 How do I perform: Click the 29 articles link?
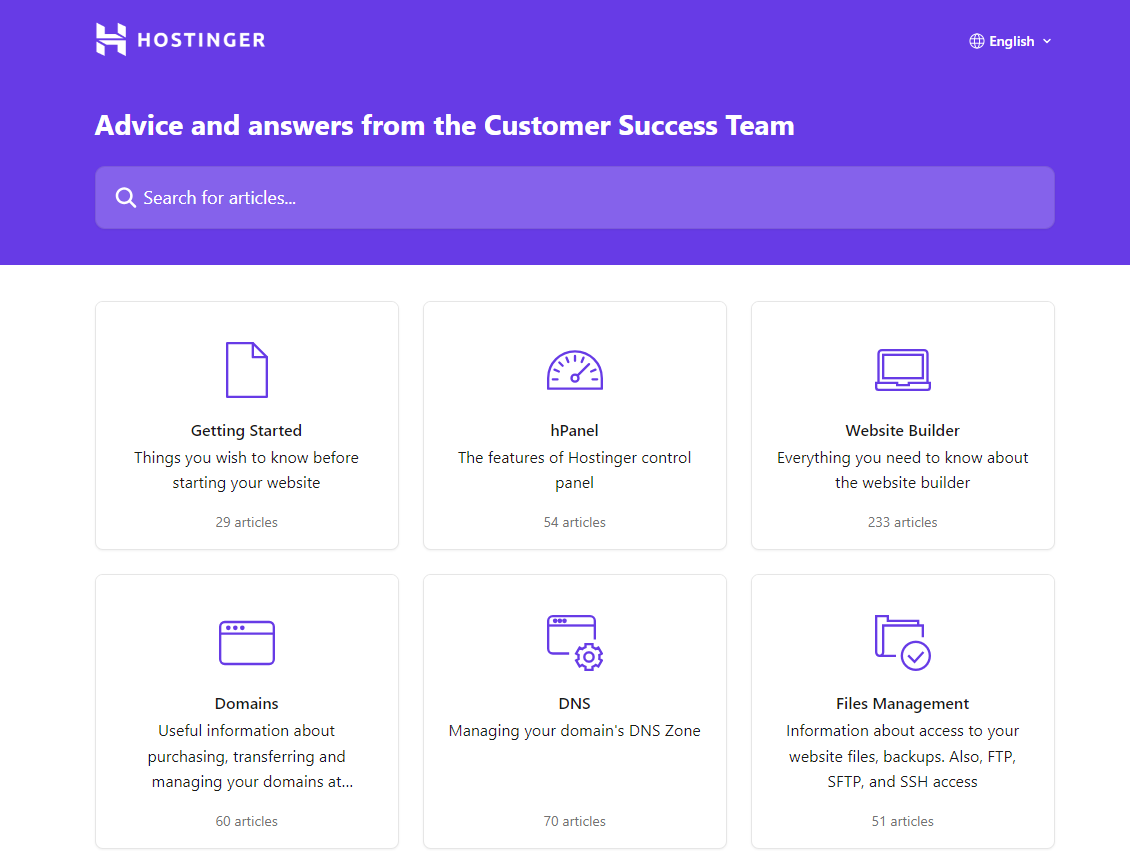(x=247, y=521)
